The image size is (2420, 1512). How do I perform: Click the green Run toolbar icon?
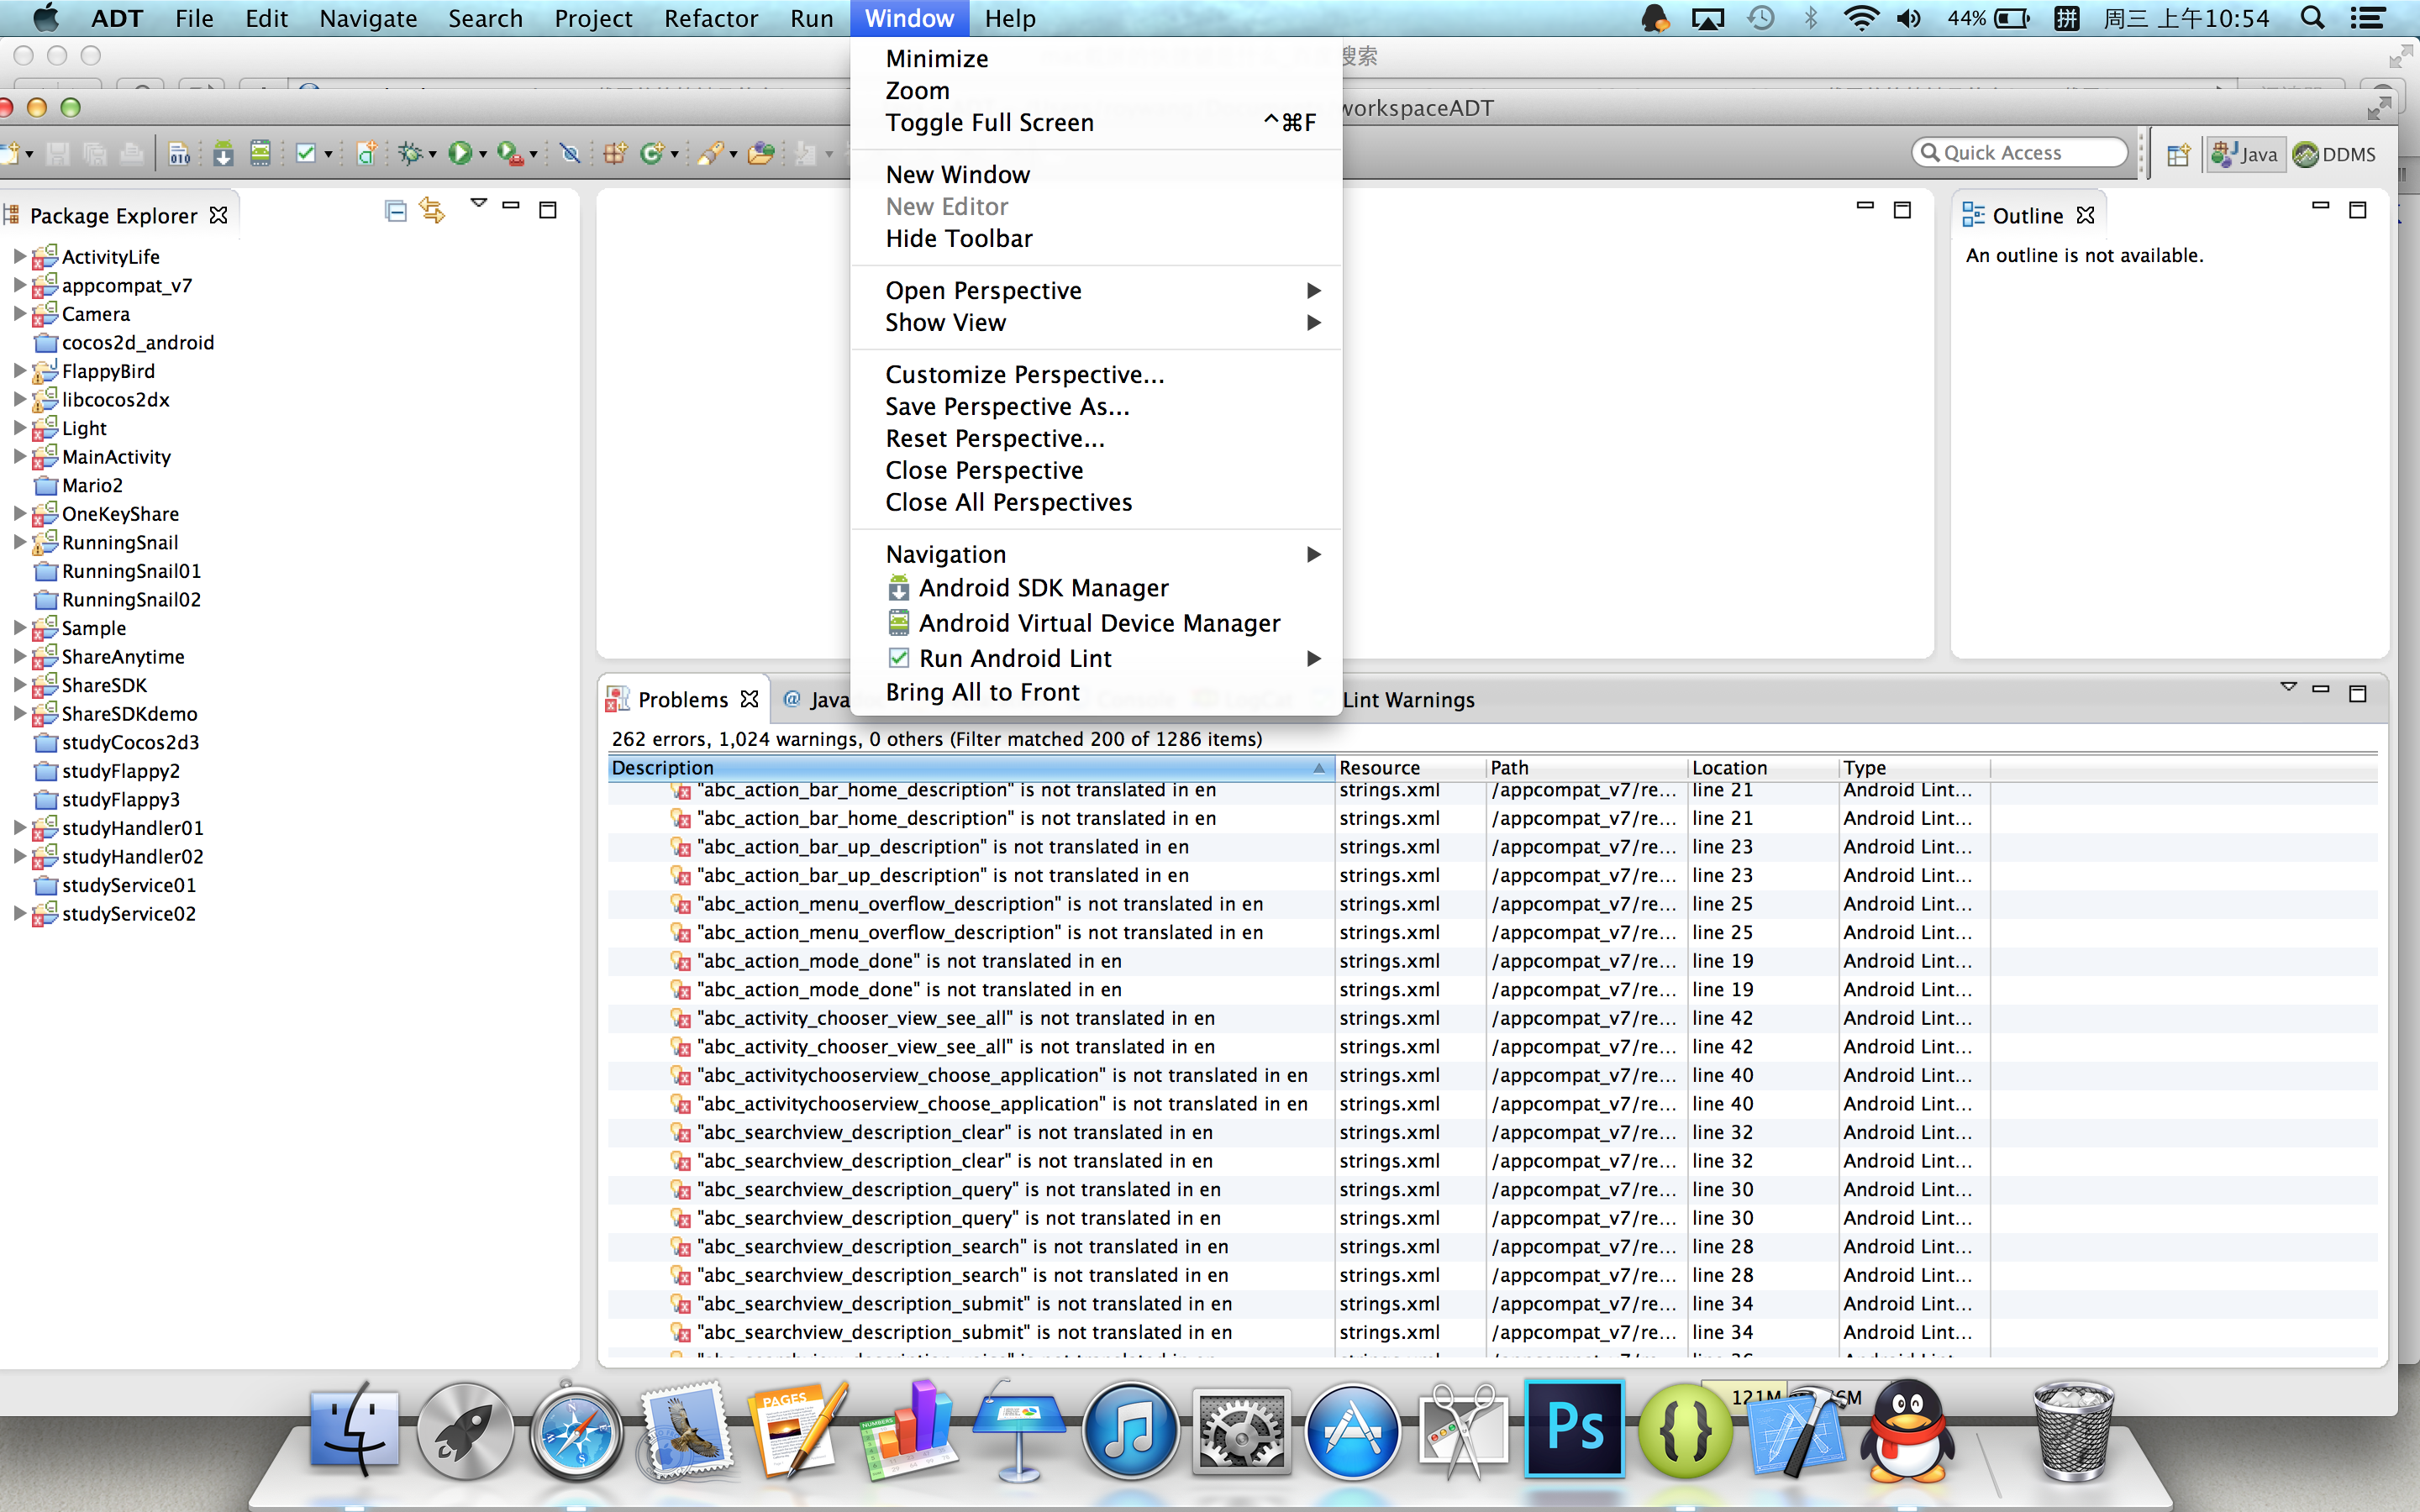[459, 153]
